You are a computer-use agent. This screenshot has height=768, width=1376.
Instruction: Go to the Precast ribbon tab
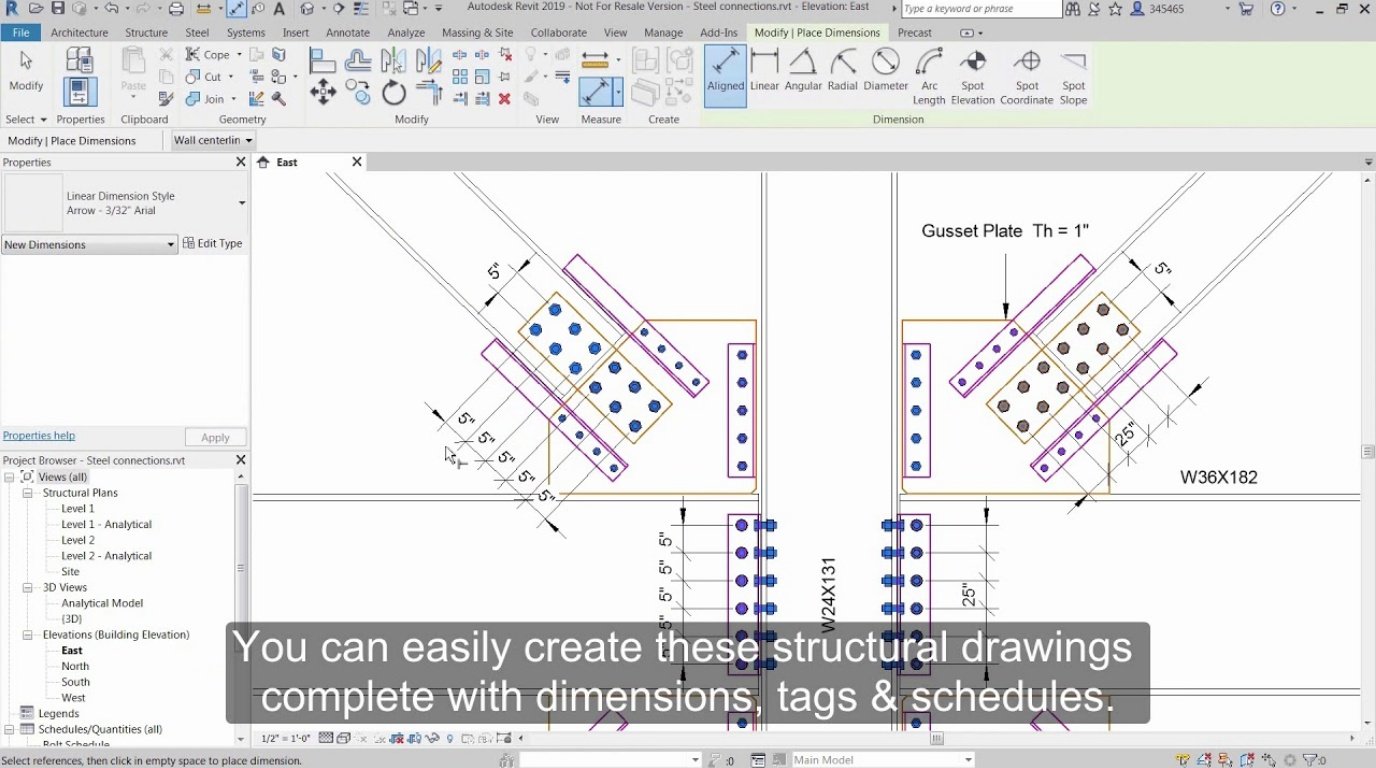(914, 32)
